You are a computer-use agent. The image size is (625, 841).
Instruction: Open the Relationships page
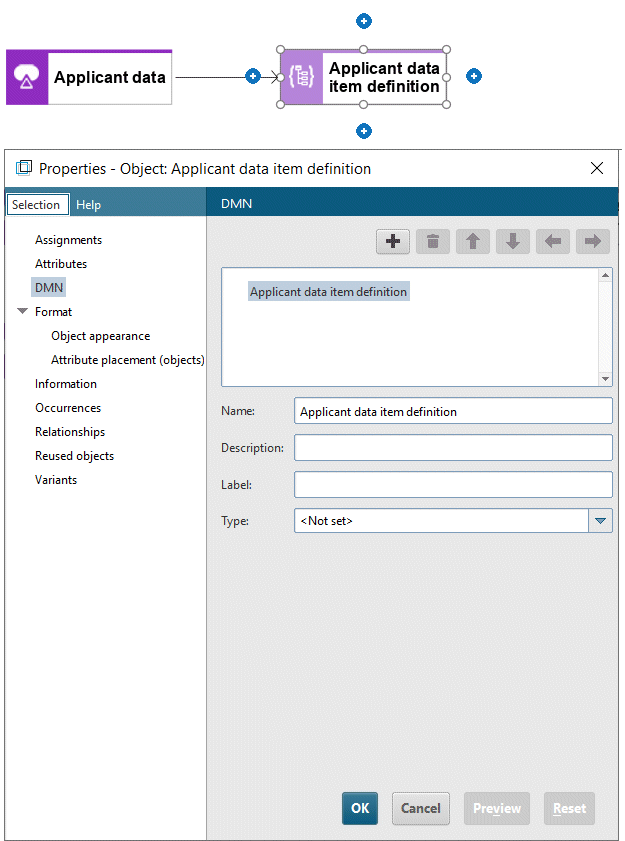(70, 432)
